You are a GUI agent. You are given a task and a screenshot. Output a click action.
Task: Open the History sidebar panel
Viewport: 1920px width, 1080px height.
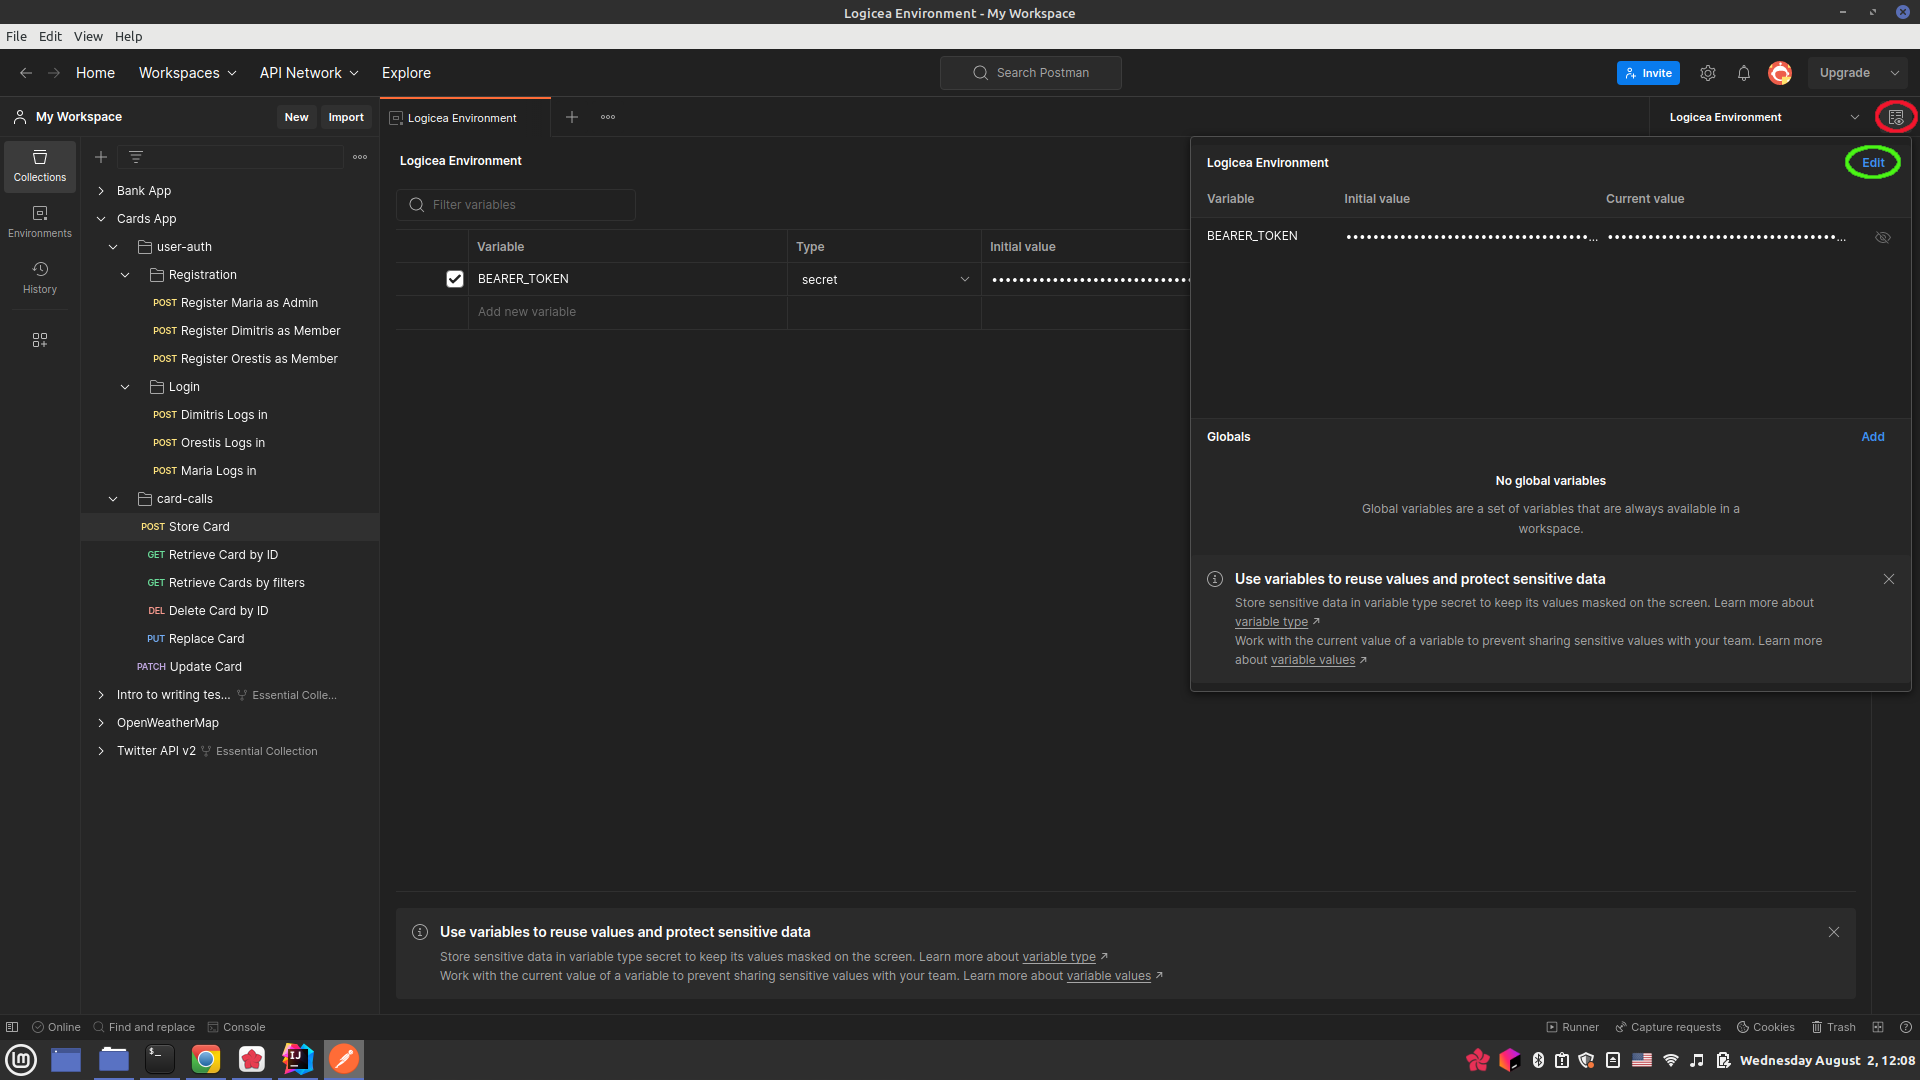[40, 277]
